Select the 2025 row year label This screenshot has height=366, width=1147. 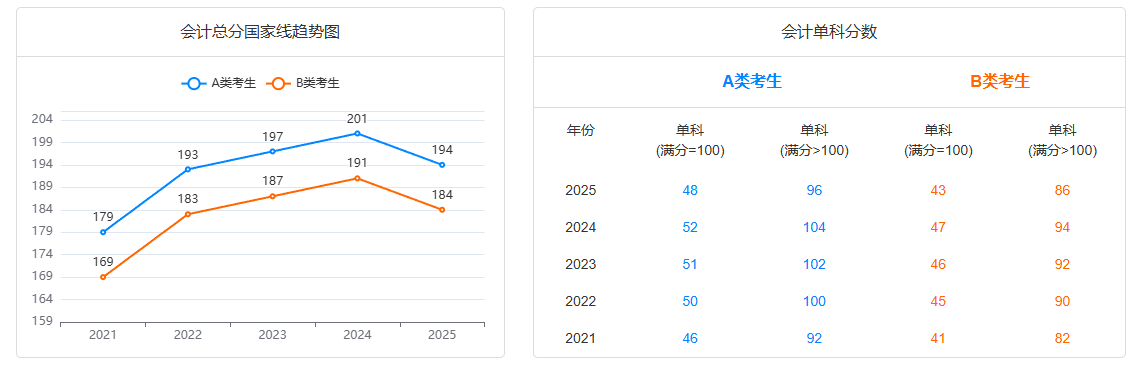[x=581, y=191]
